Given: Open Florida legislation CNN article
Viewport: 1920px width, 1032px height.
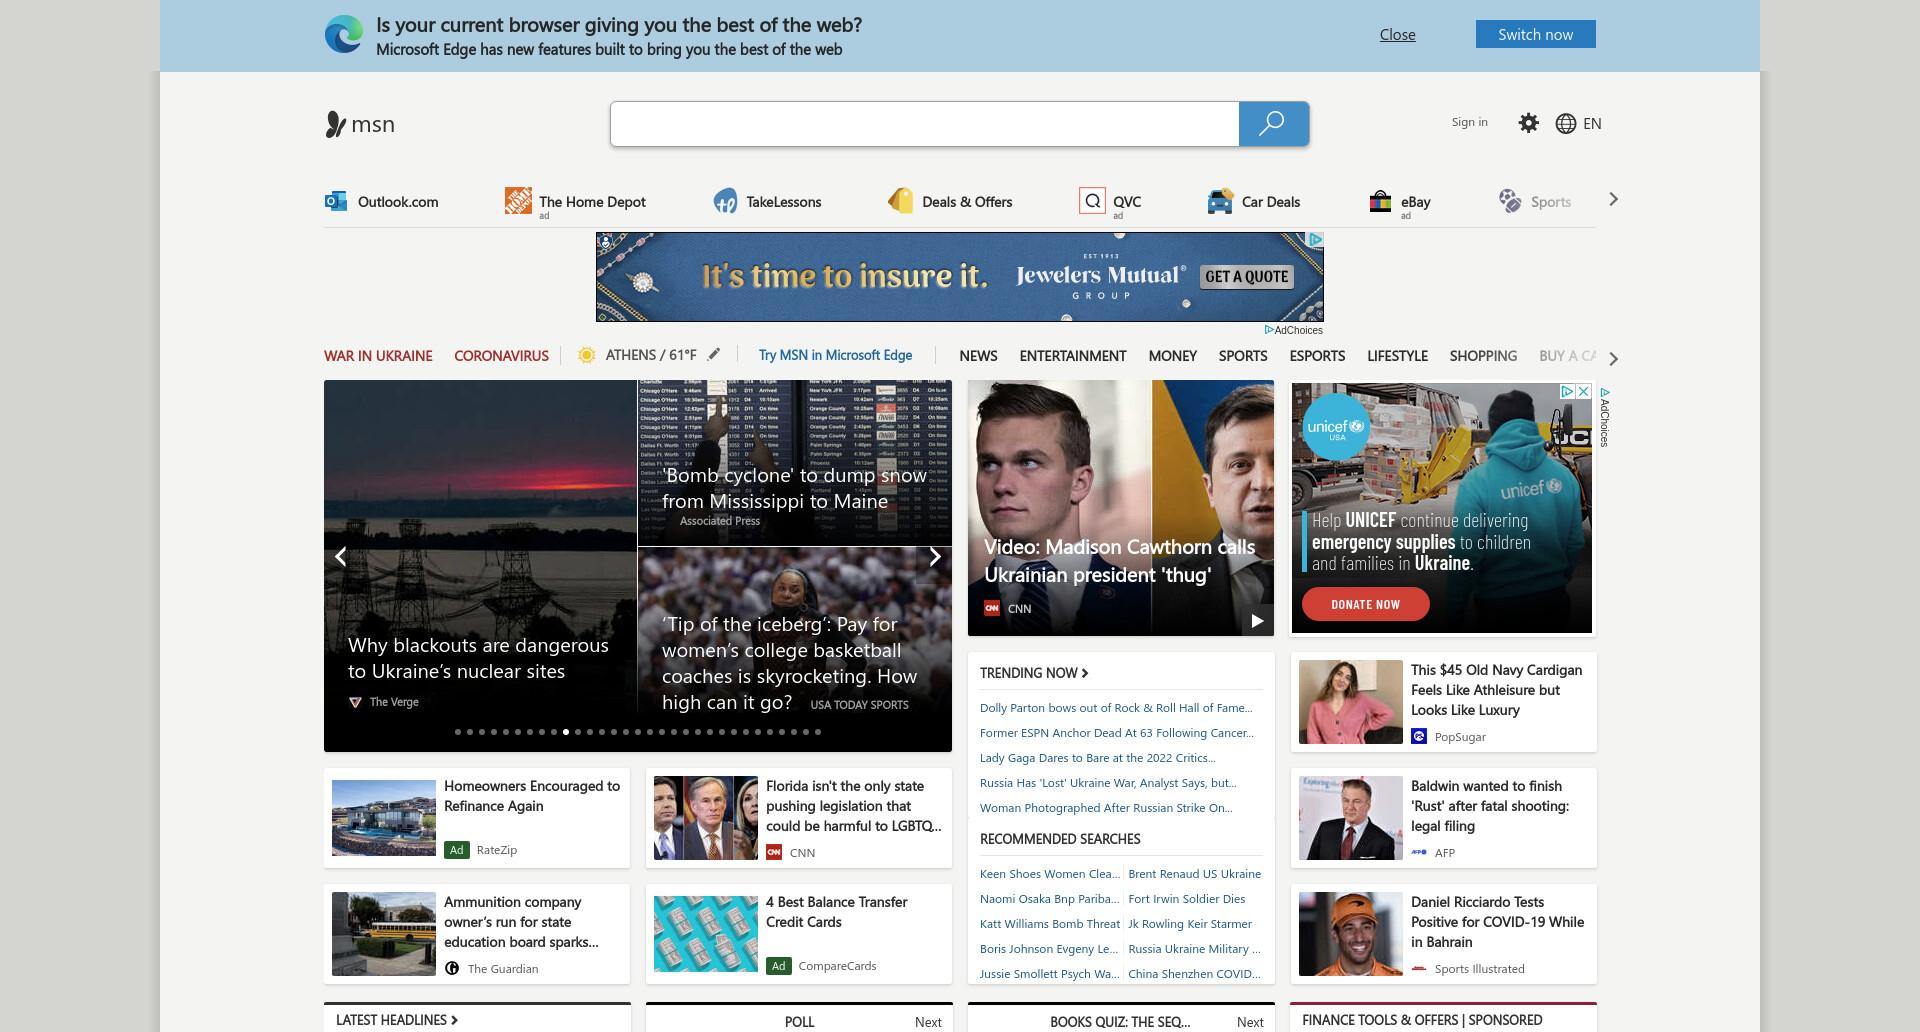Looking at the screenshot, I should coord(799,818).
